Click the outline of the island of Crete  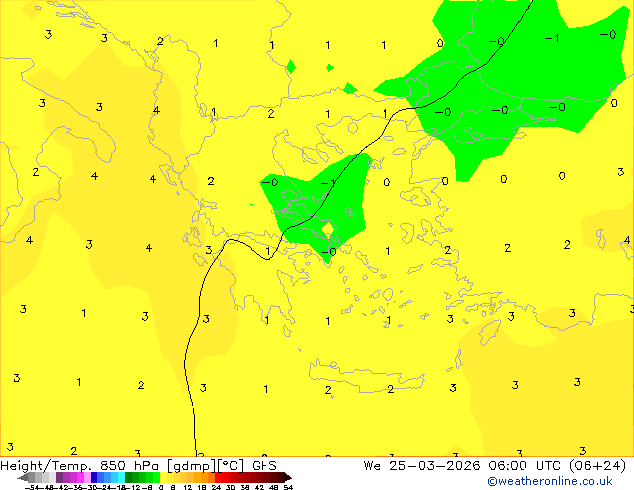tap(367, 376)
